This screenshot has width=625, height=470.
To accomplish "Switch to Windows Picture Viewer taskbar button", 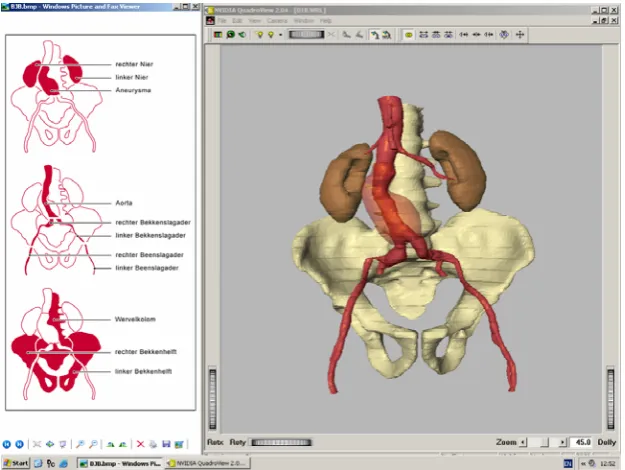I will (119, 463).
